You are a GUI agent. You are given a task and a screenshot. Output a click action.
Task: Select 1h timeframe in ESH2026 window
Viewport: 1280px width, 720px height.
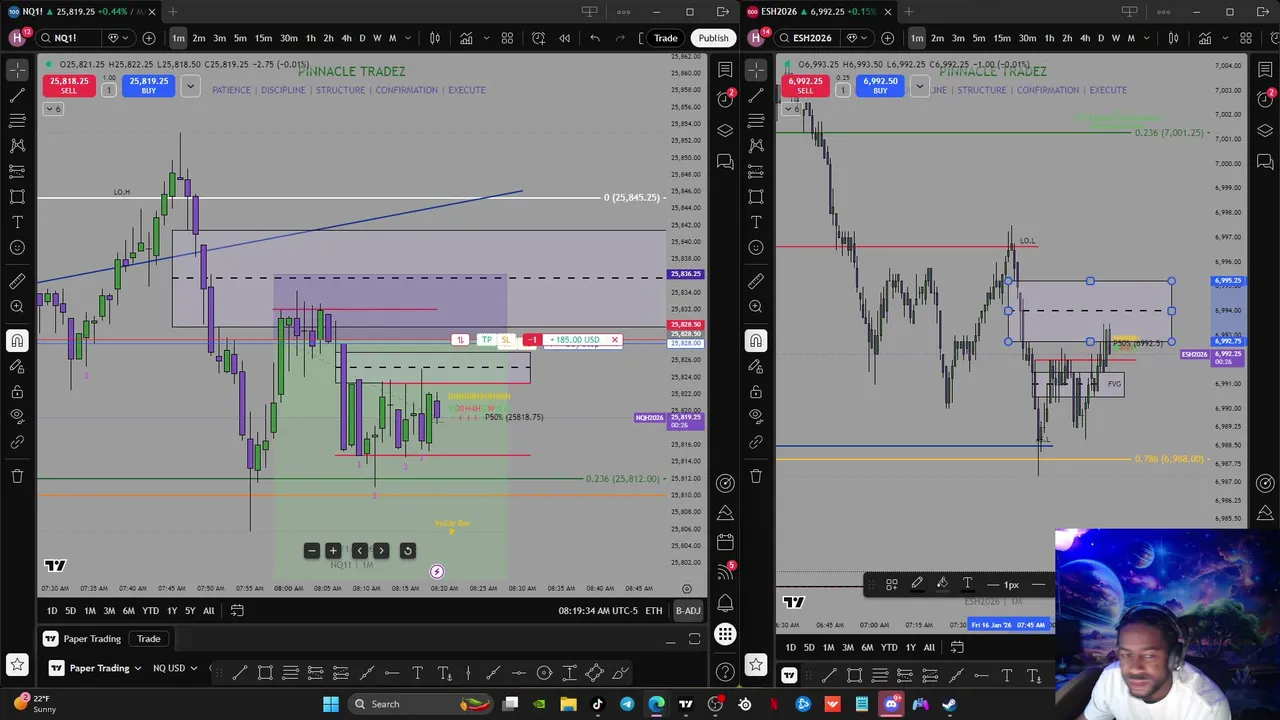(x=1049, y=38)
